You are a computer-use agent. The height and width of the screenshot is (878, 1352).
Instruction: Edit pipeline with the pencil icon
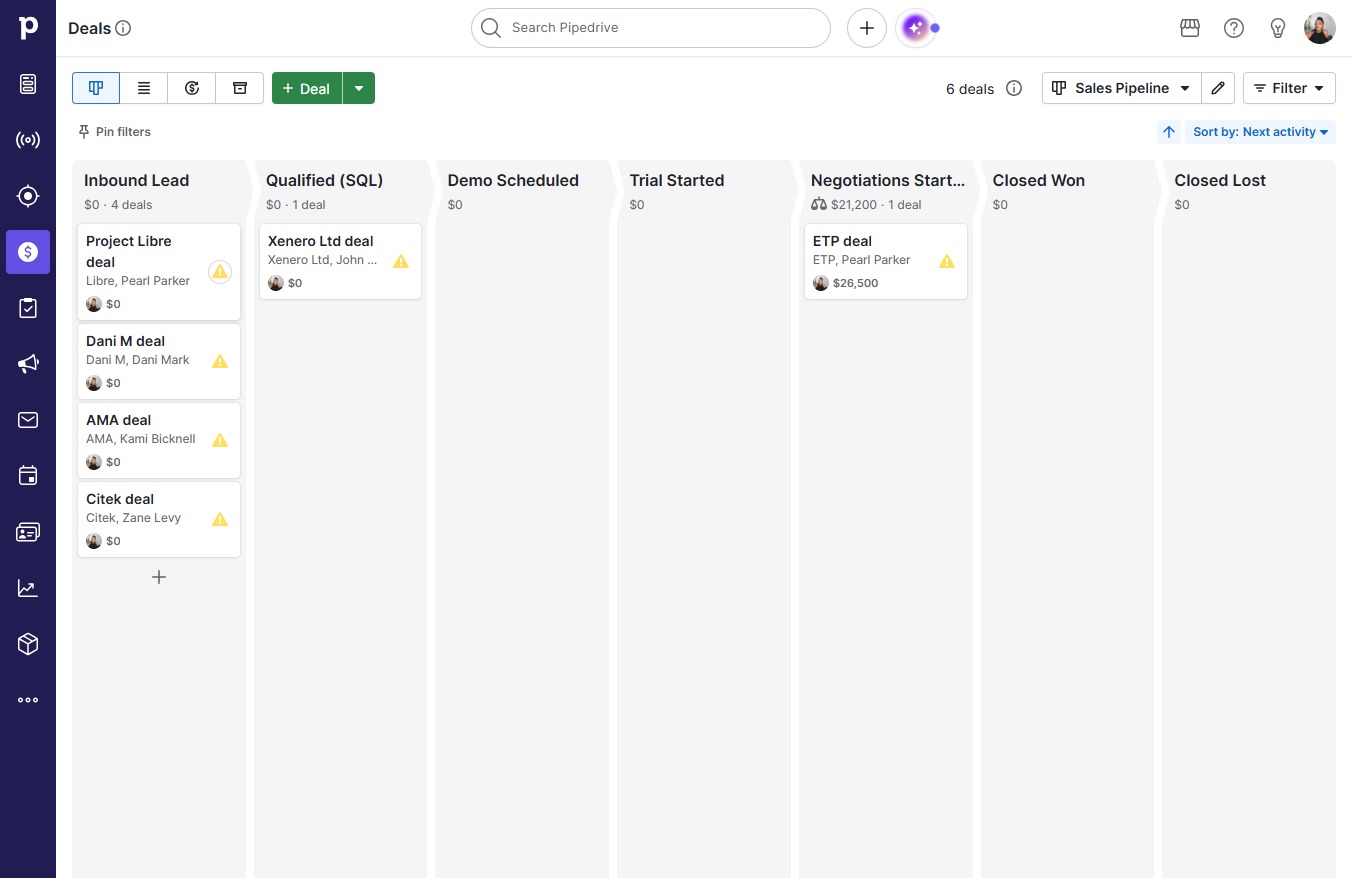coord(1218,88)
